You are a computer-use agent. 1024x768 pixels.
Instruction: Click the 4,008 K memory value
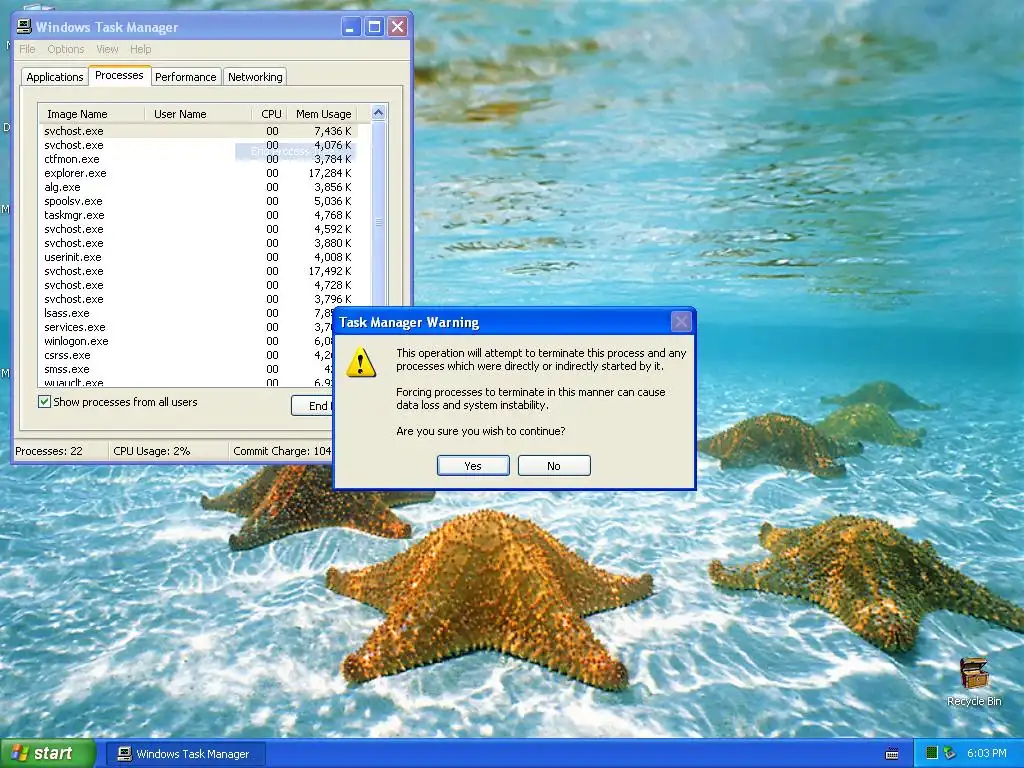point(332,257)
